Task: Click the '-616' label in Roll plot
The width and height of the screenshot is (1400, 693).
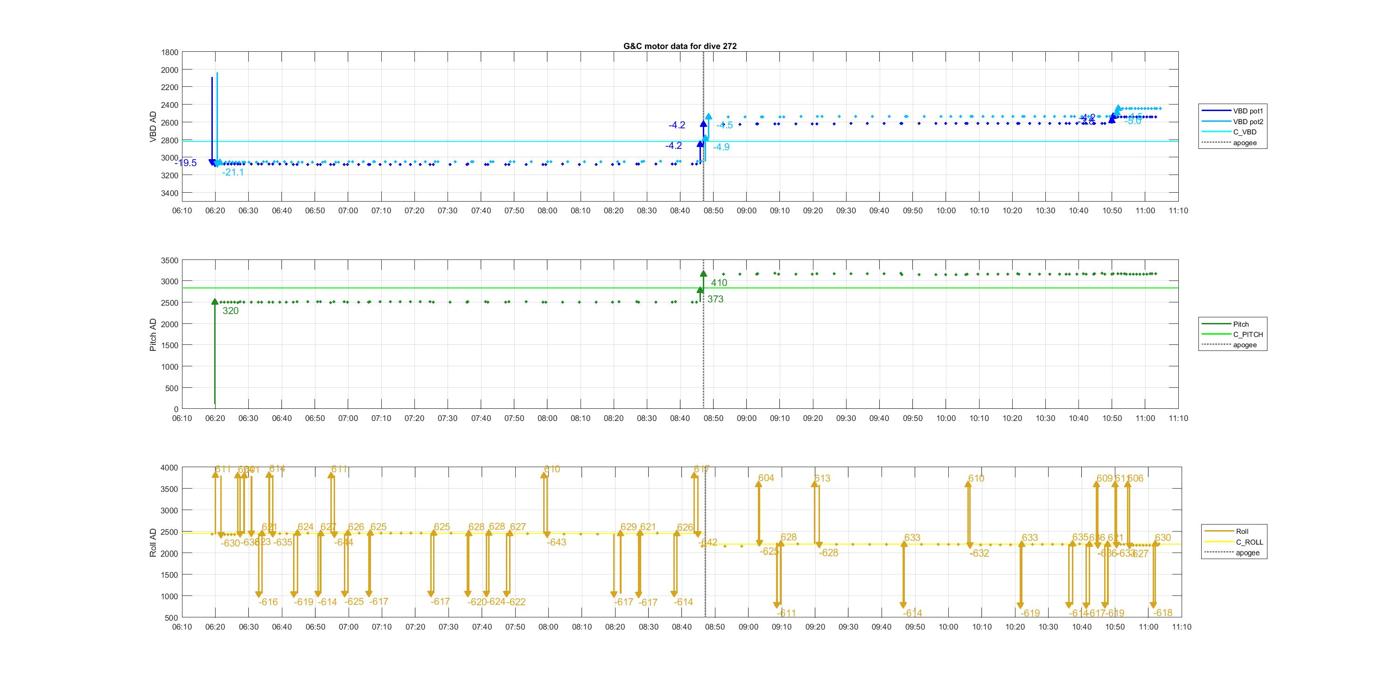Action: click(268, 602)
